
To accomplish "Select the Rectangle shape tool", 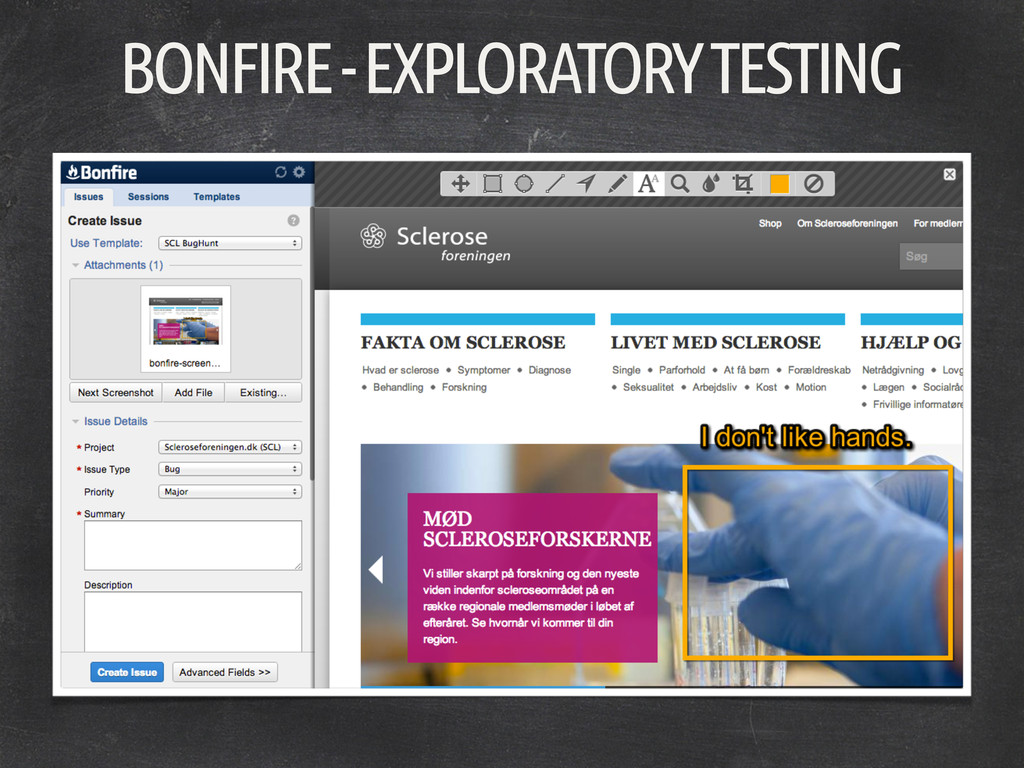I will coord(492,184).
